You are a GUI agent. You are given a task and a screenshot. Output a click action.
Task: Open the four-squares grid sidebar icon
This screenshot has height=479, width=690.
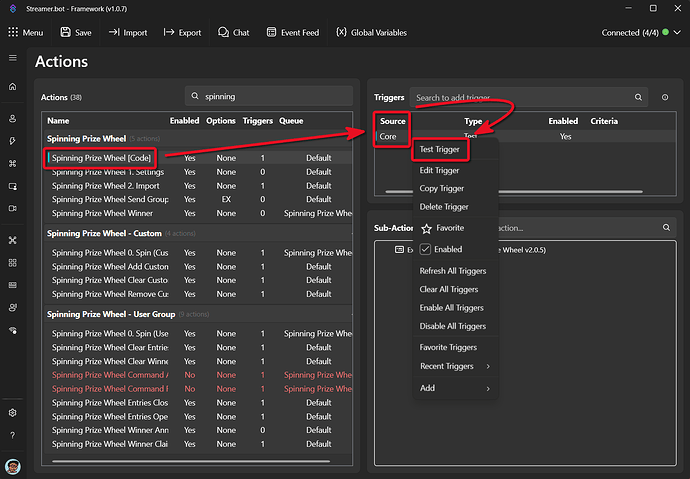[x=13, y=263]
